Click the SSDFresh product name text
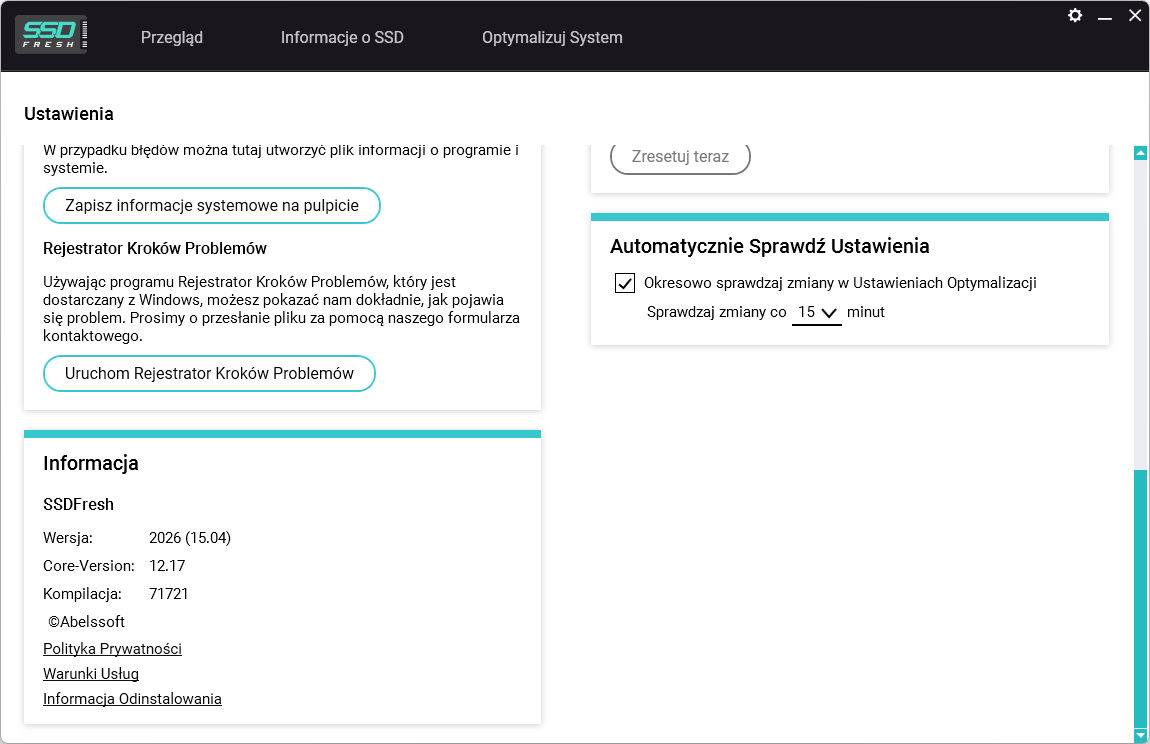 click(78, 504)
